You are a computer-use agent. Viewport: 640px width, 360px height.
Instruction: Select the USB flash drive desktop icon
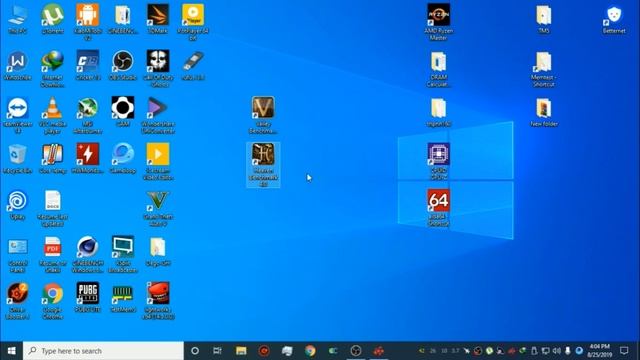point(193,65)
